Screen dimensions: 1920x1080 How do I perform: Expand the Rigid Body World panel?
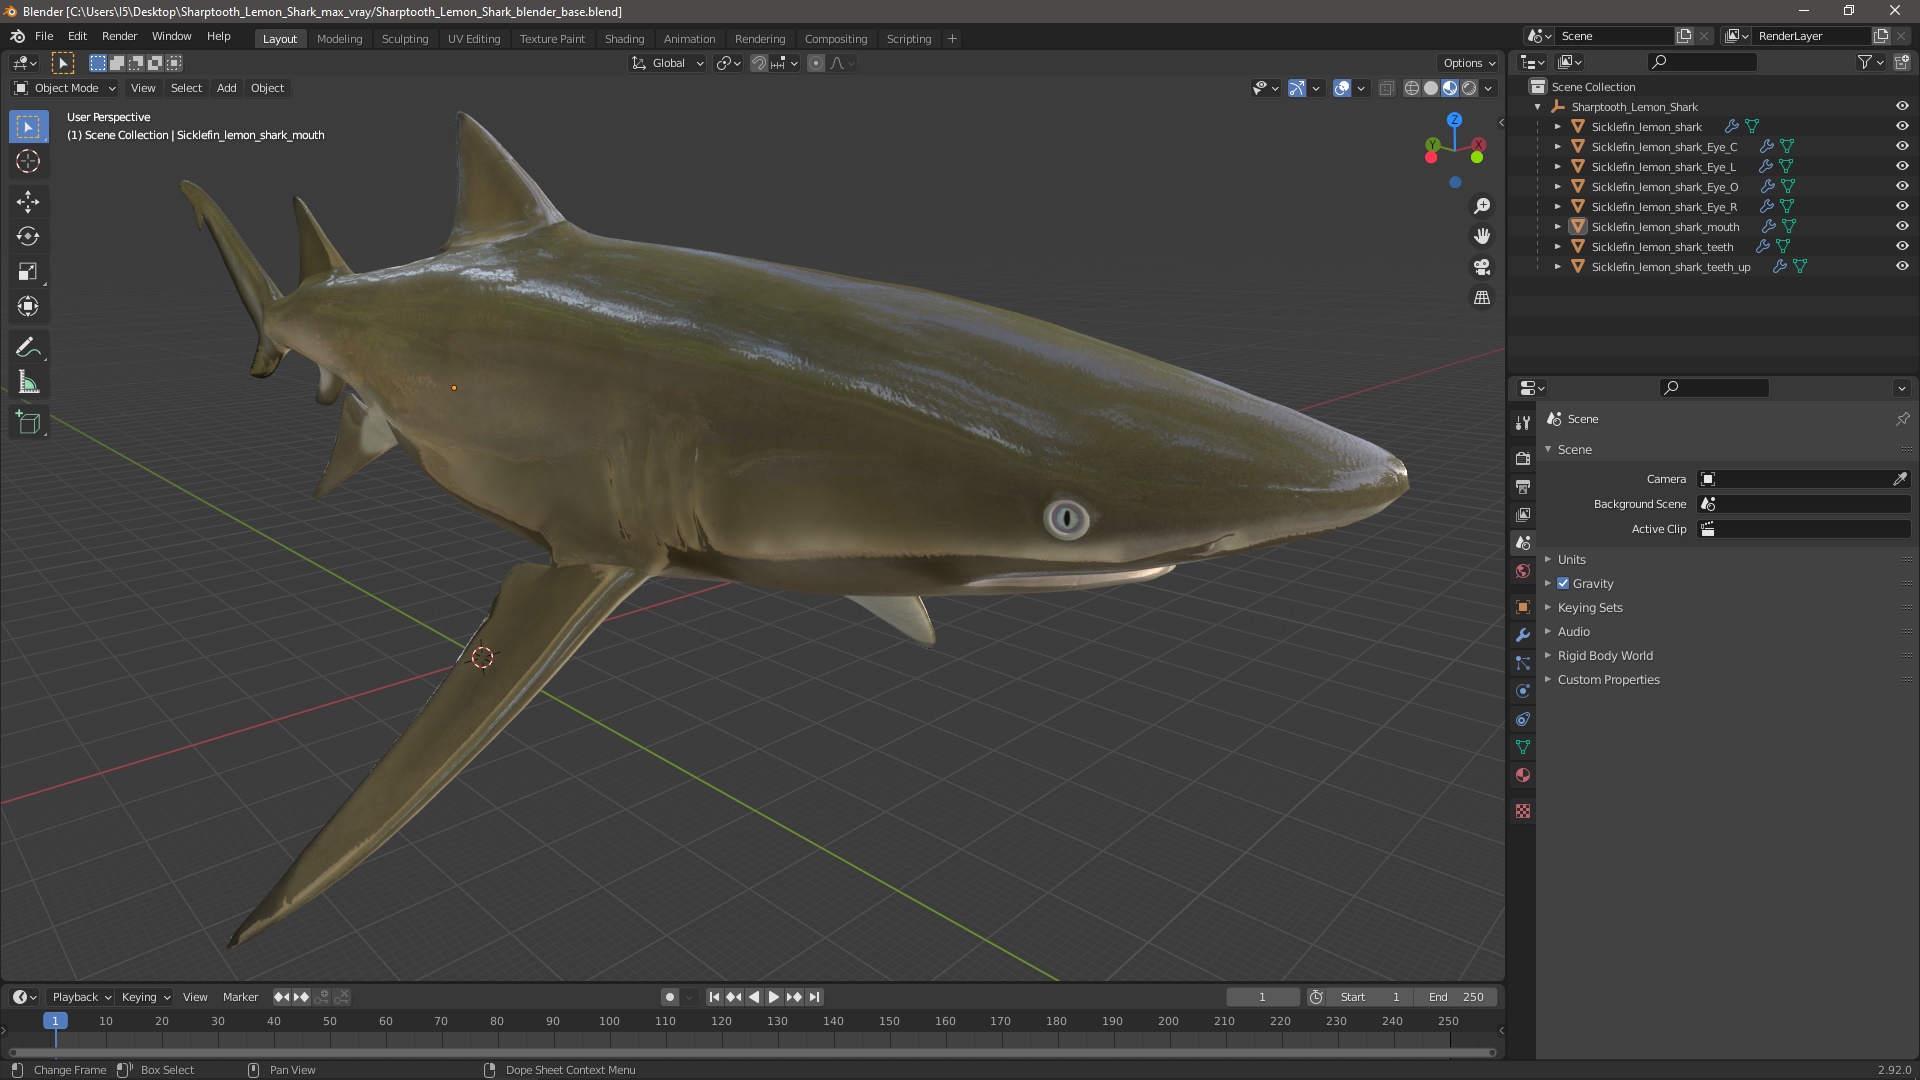[1604, 656]
